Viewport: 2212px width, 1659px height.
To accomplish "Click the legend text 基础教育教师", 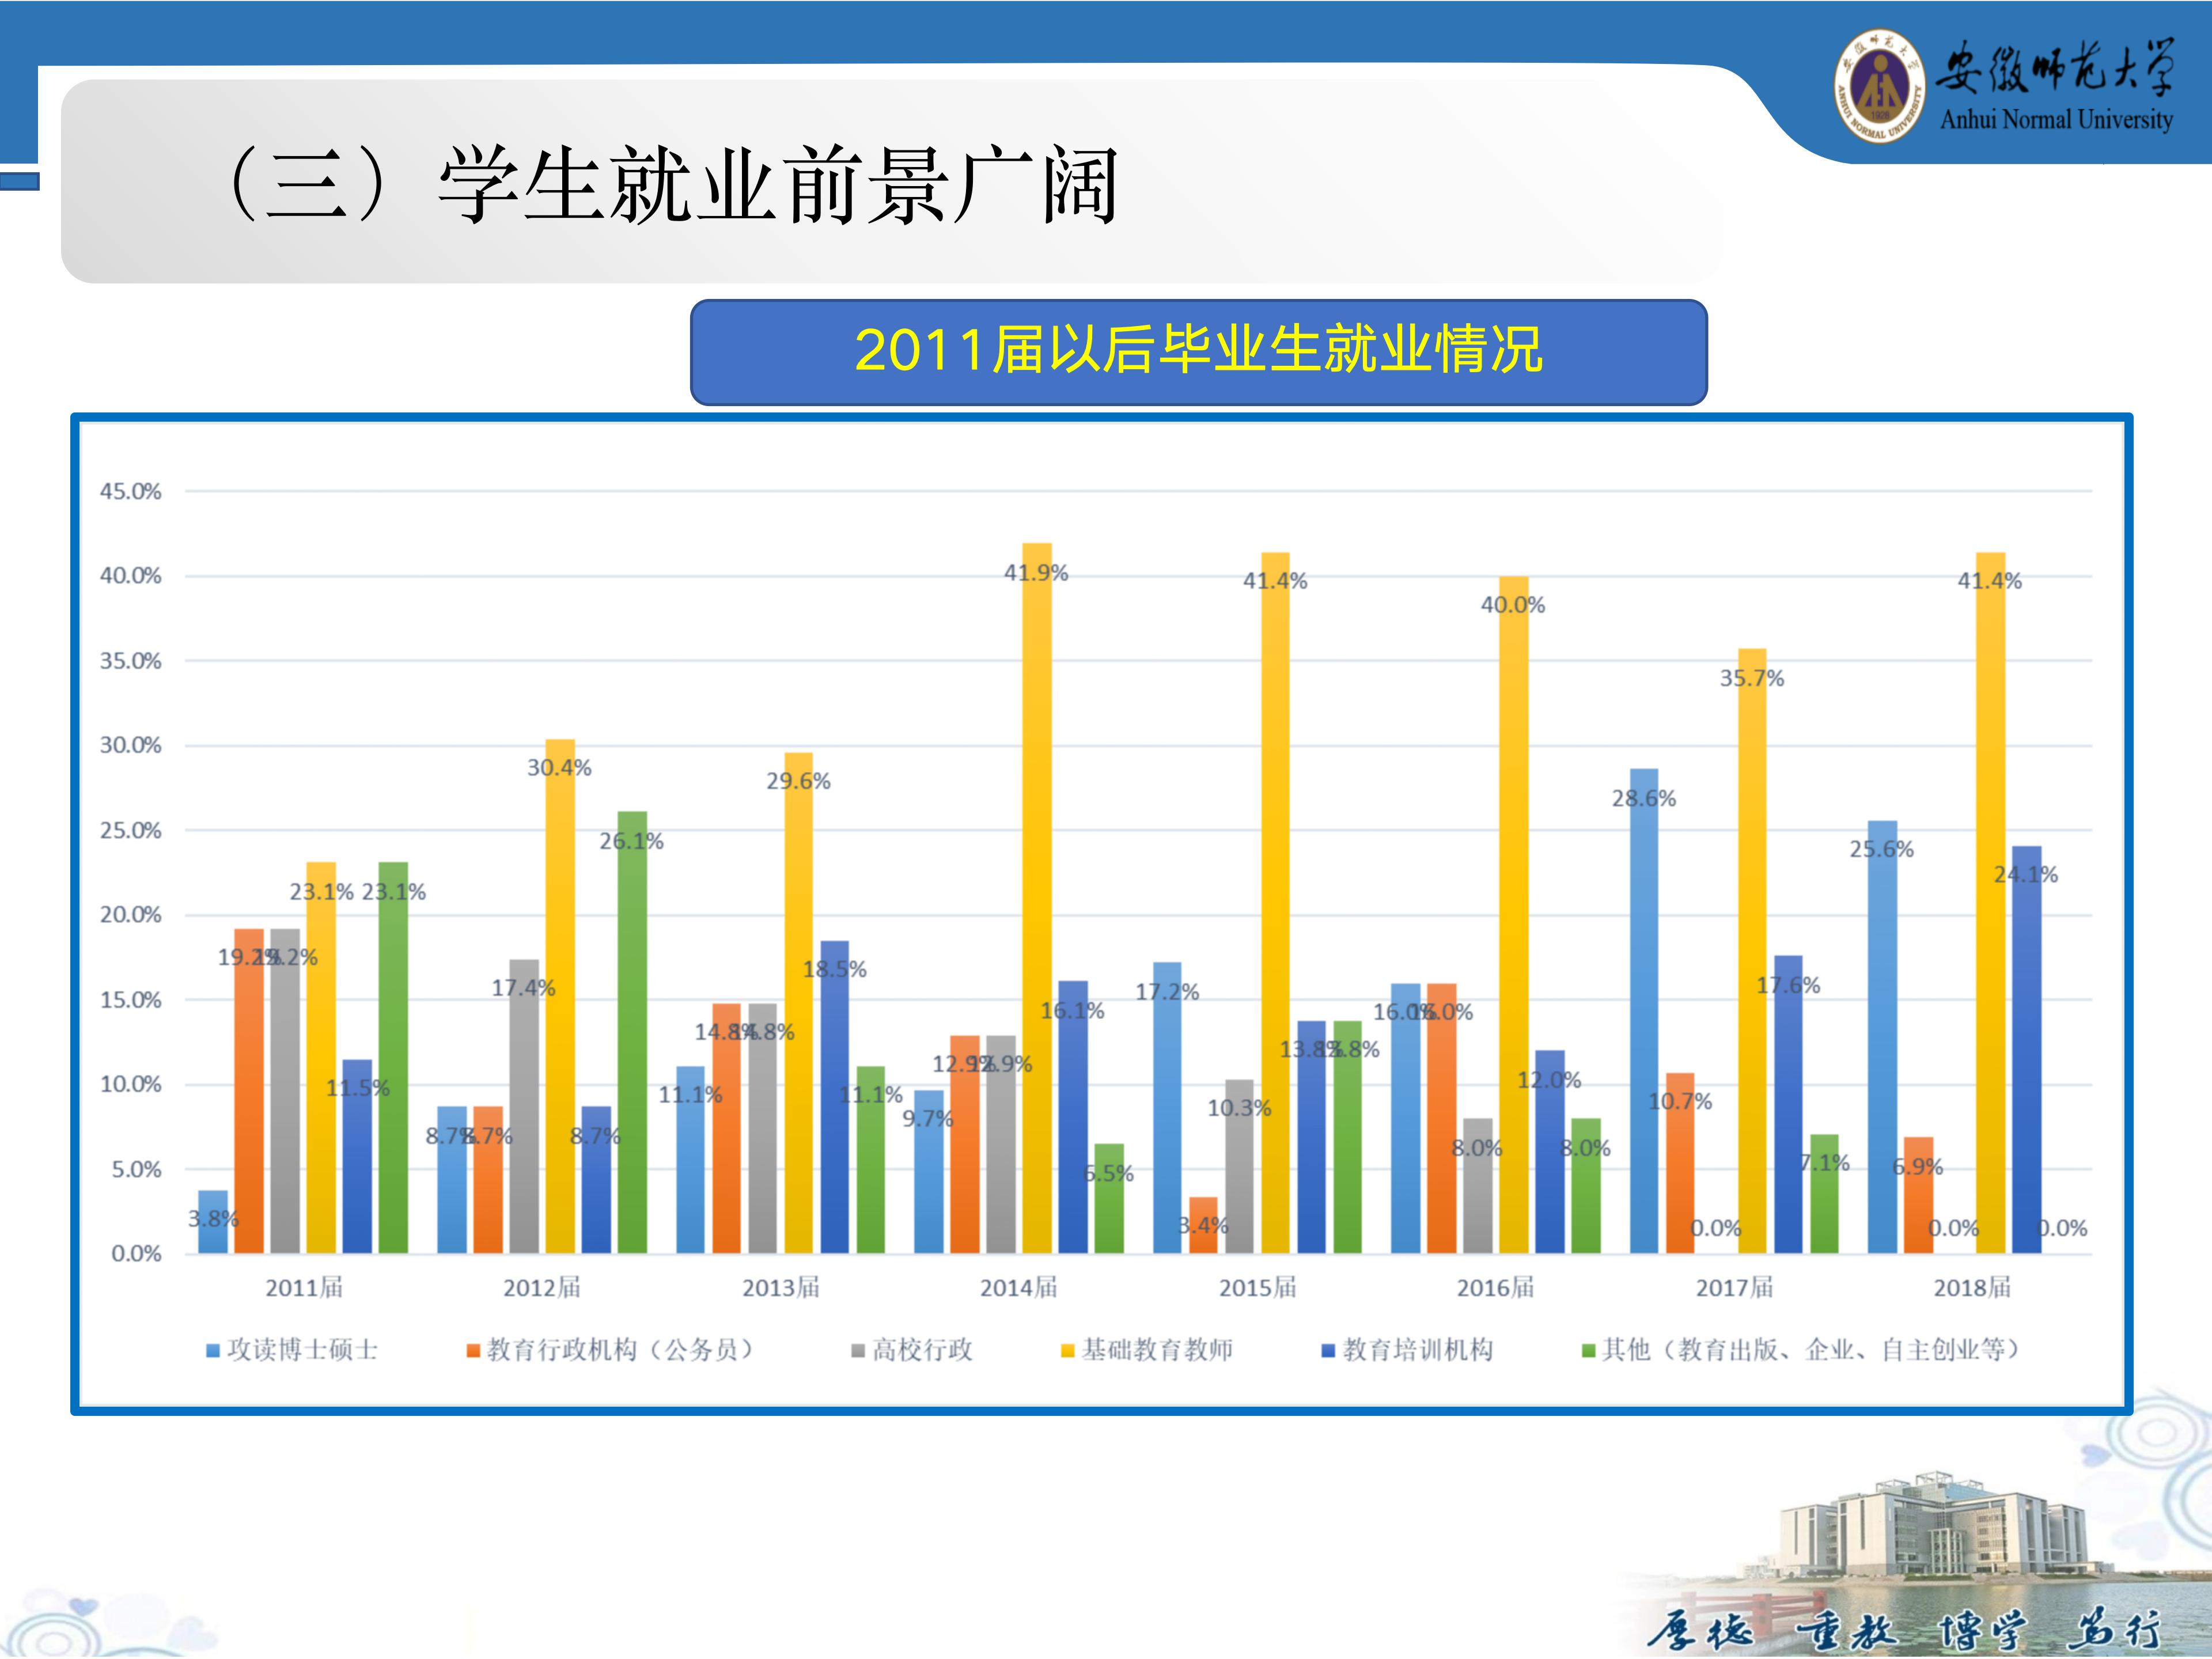I will 1157,1351.
